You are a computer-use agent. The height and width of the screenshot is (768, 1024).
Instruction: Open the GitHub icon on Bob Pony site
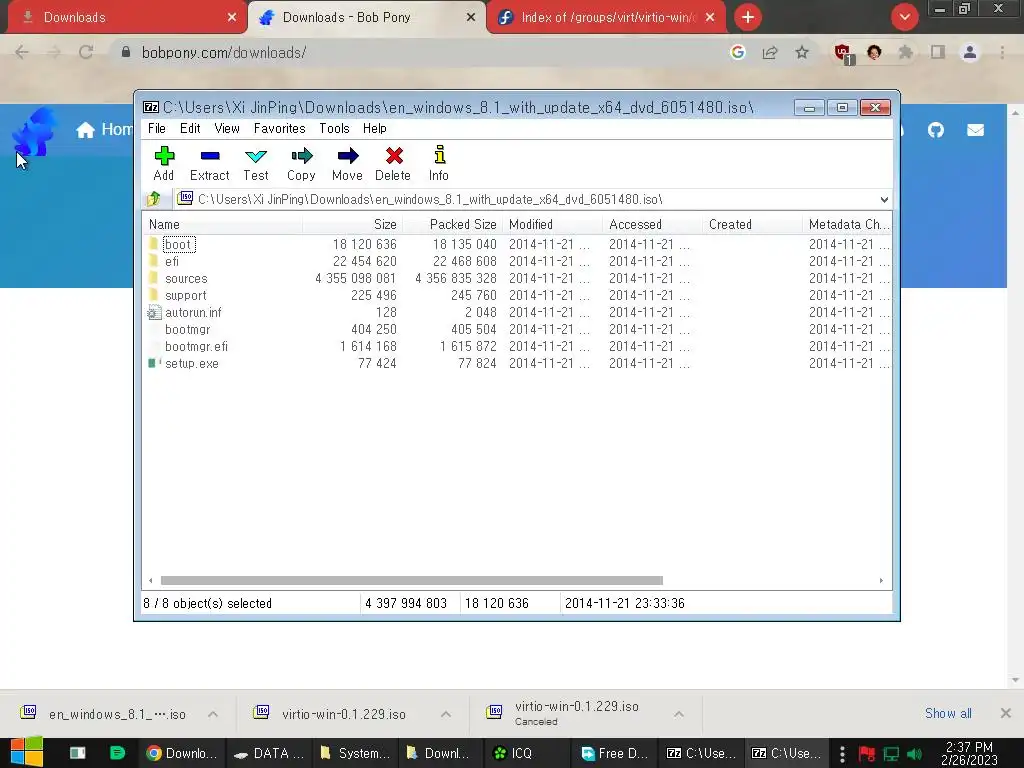click(x=936, y=130)
